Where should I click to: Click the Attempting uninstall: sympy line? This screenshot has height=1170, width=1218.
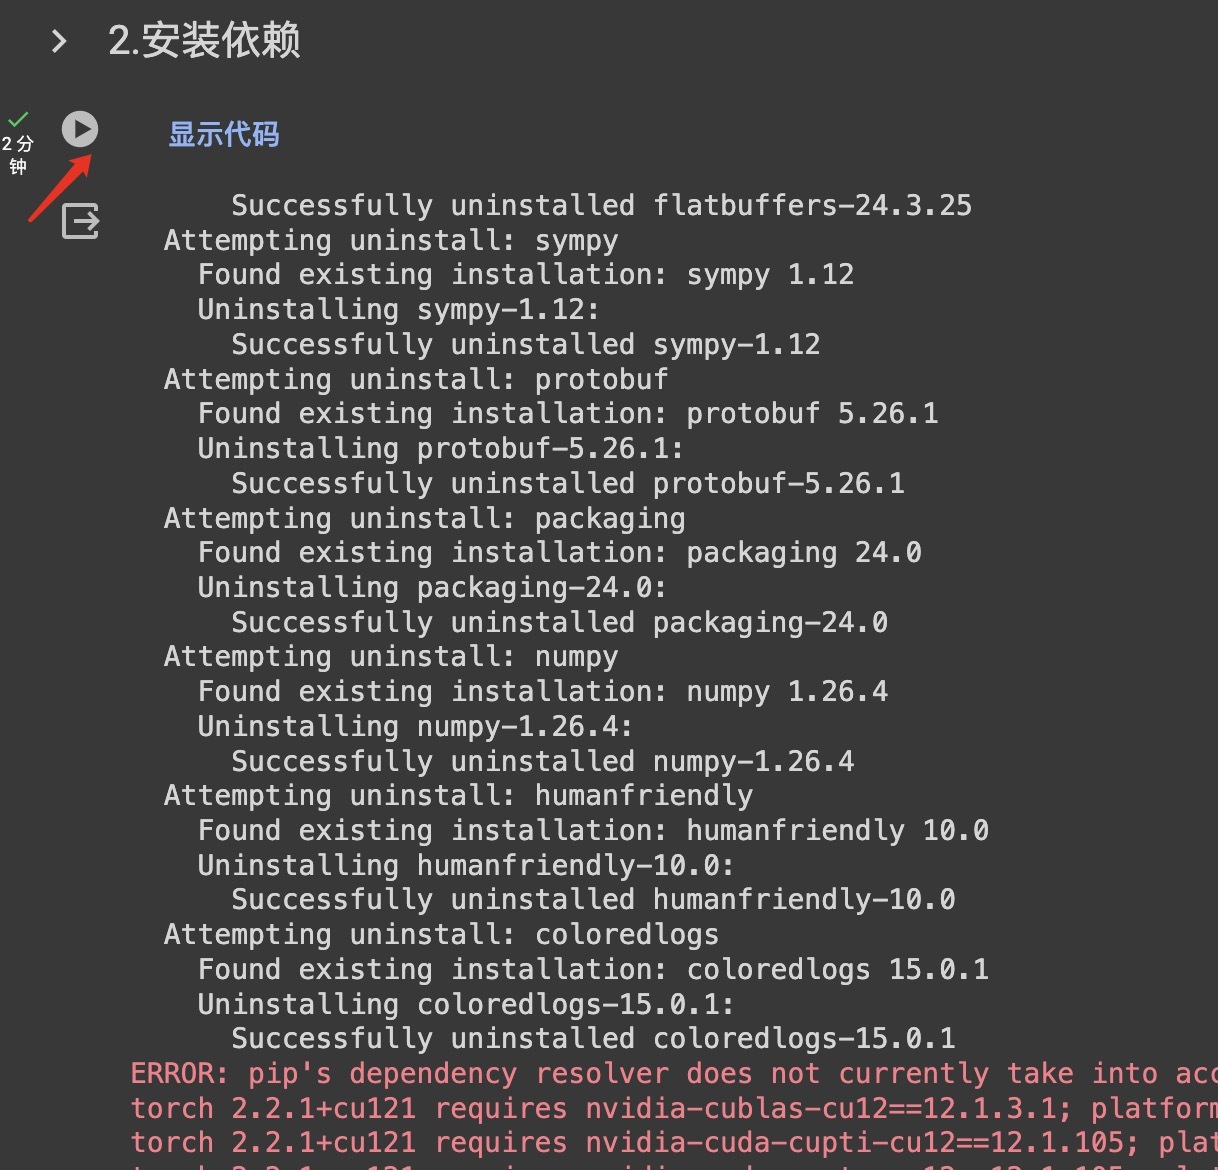(x=391, y=241)
